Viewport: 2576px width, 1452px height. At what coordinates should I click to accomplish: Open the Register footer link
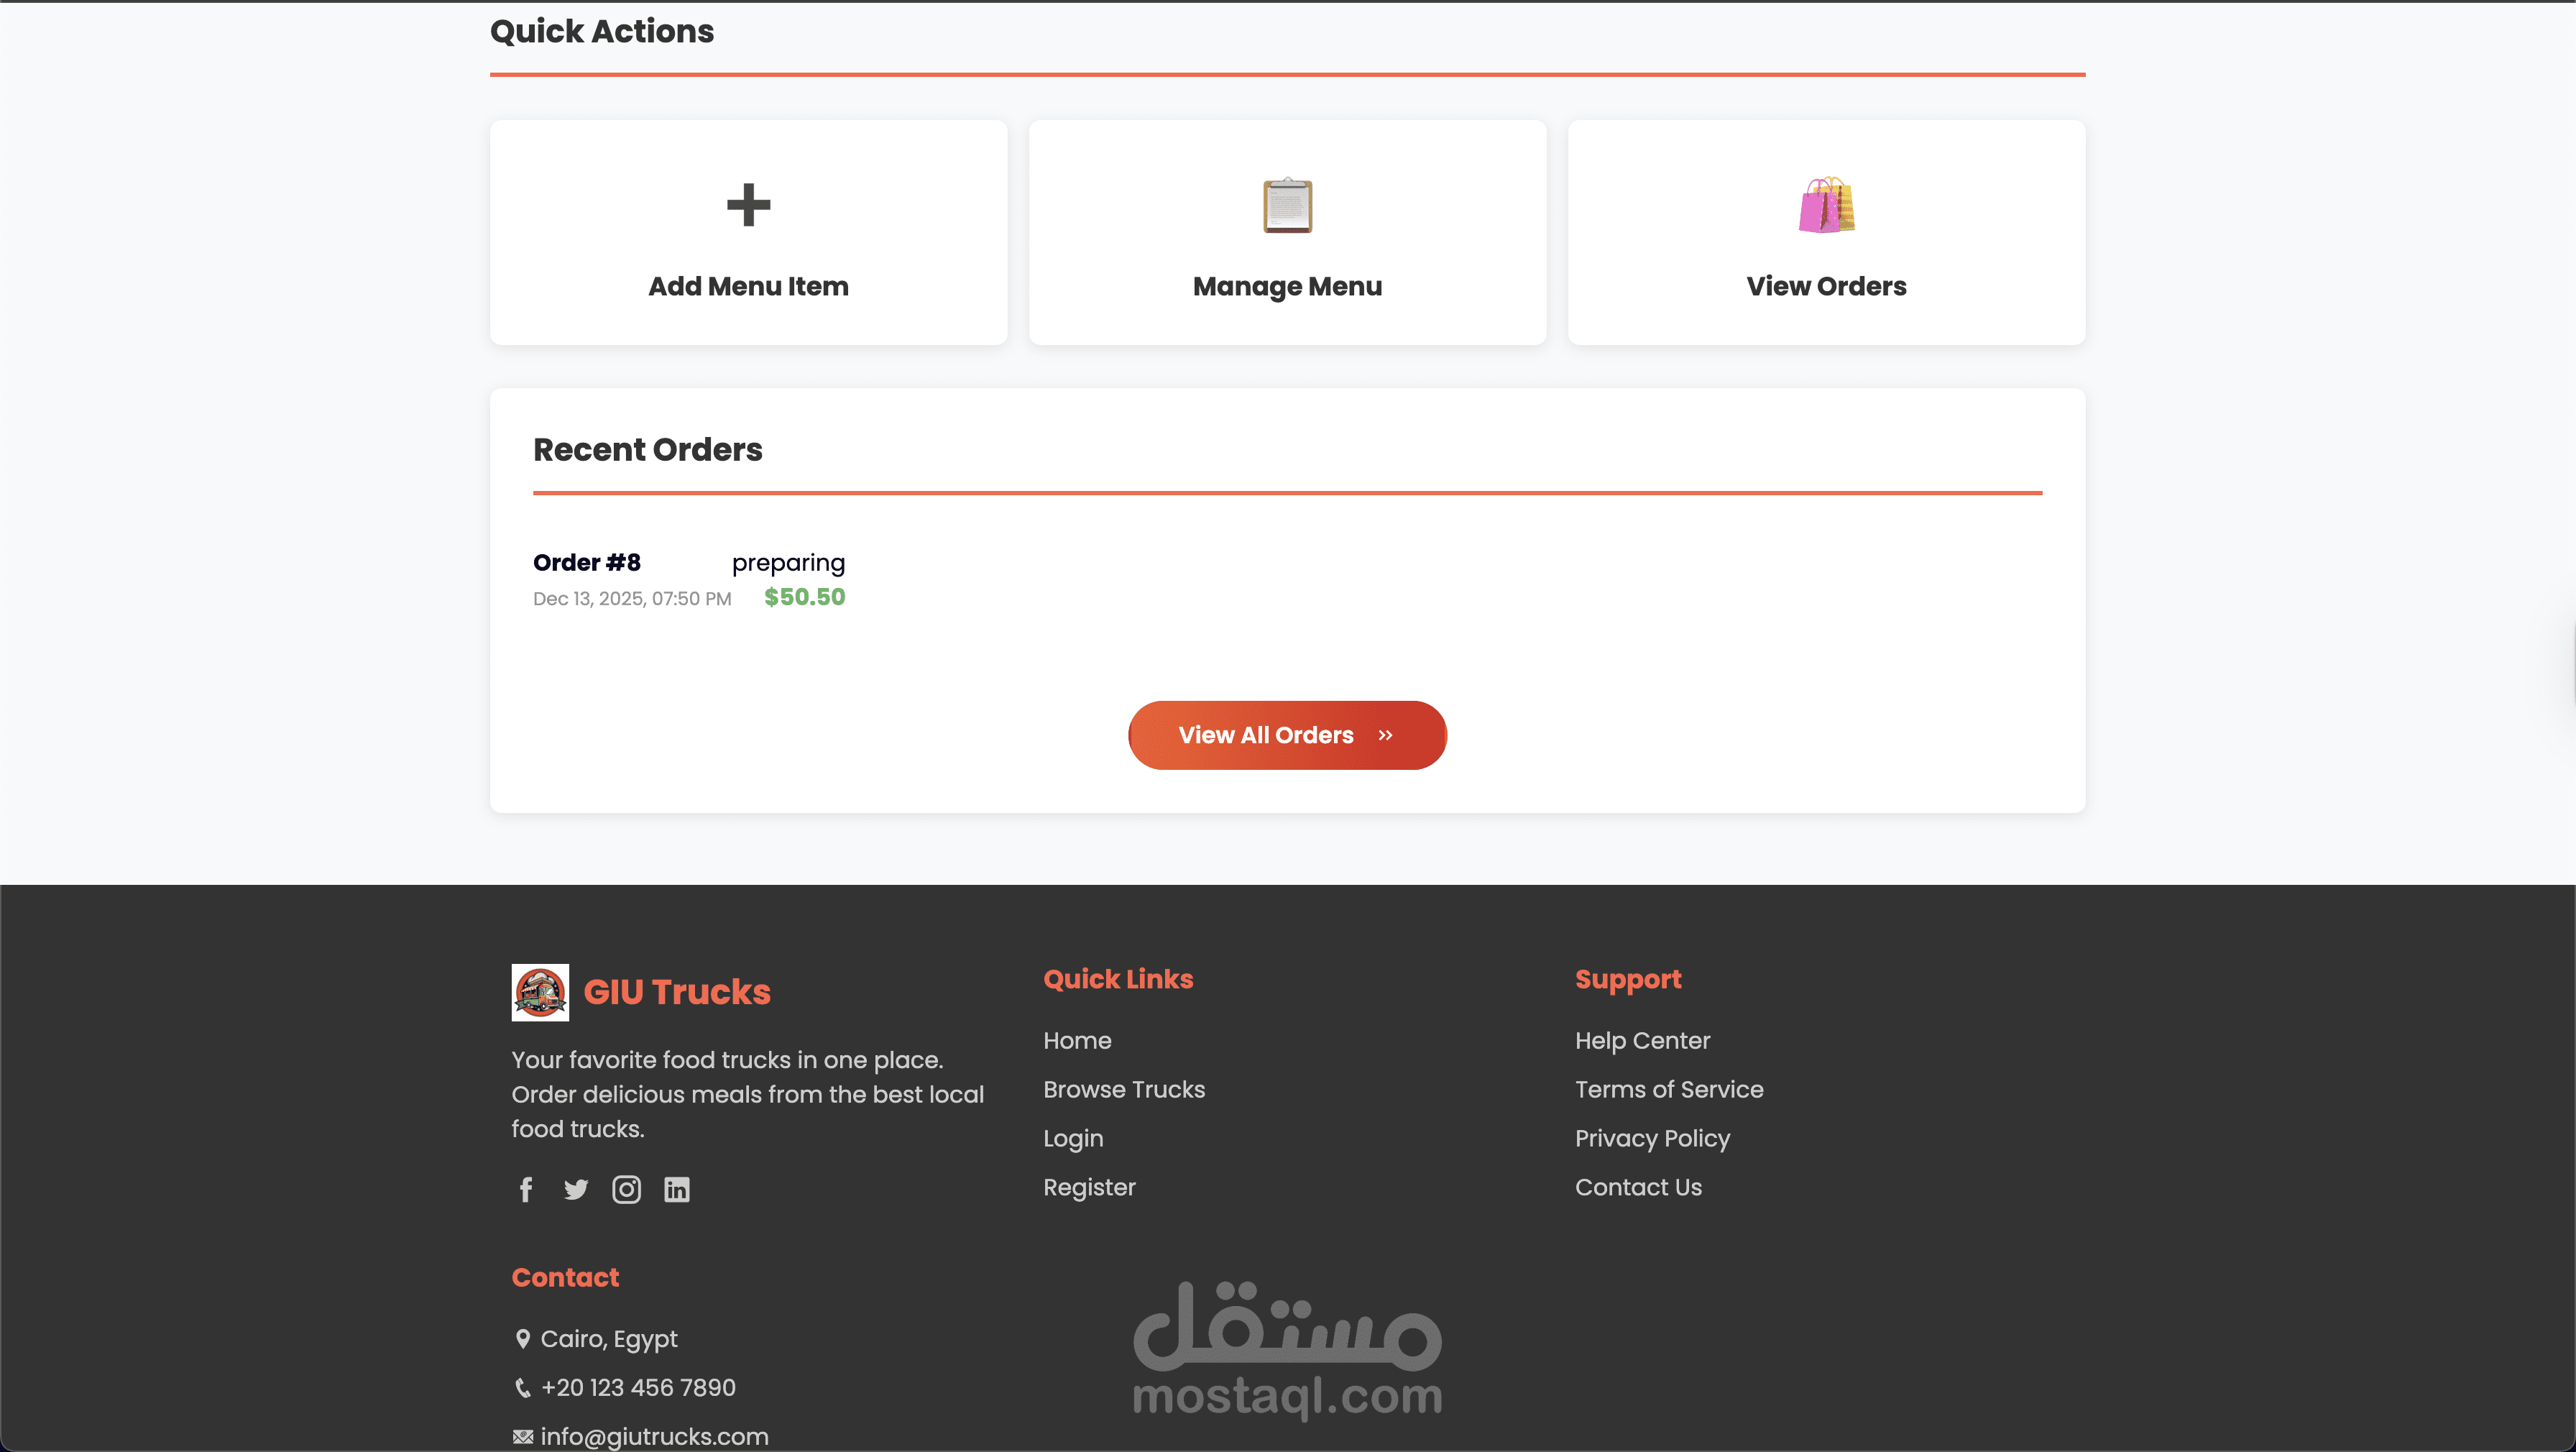1089,1188
